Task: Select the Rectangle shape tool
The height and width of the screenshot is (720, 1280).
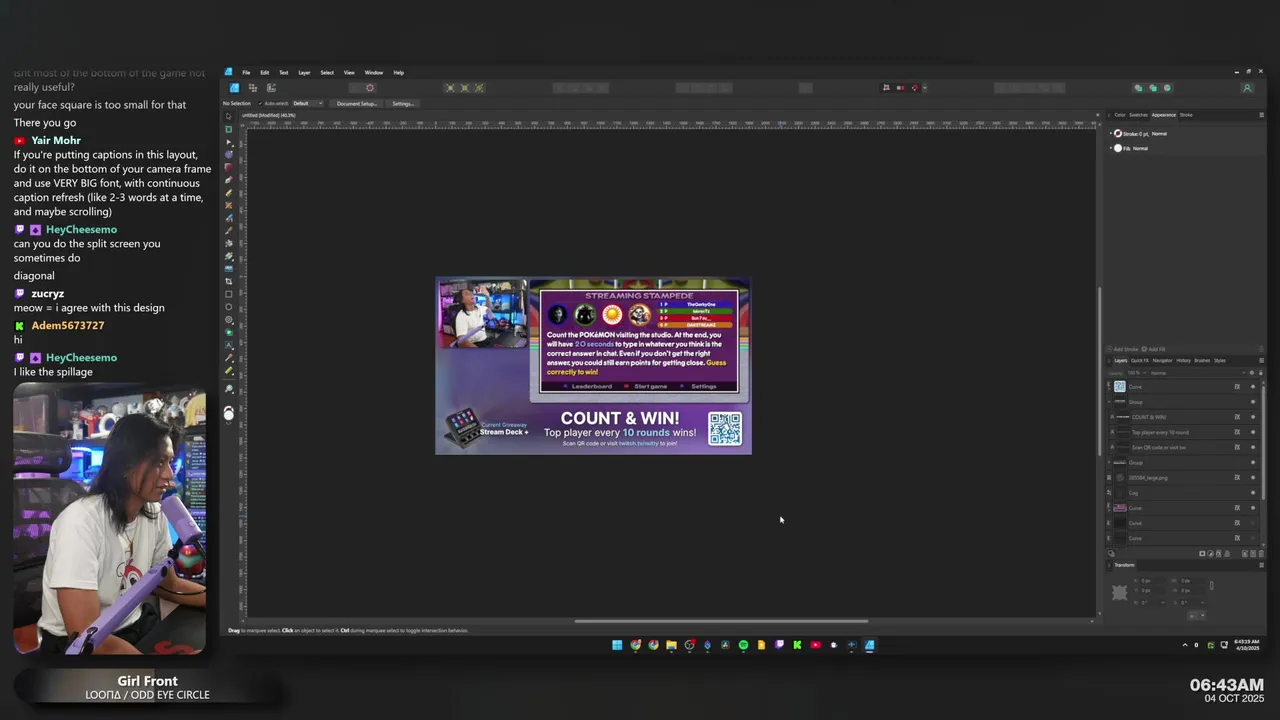Action: (229, 294)
